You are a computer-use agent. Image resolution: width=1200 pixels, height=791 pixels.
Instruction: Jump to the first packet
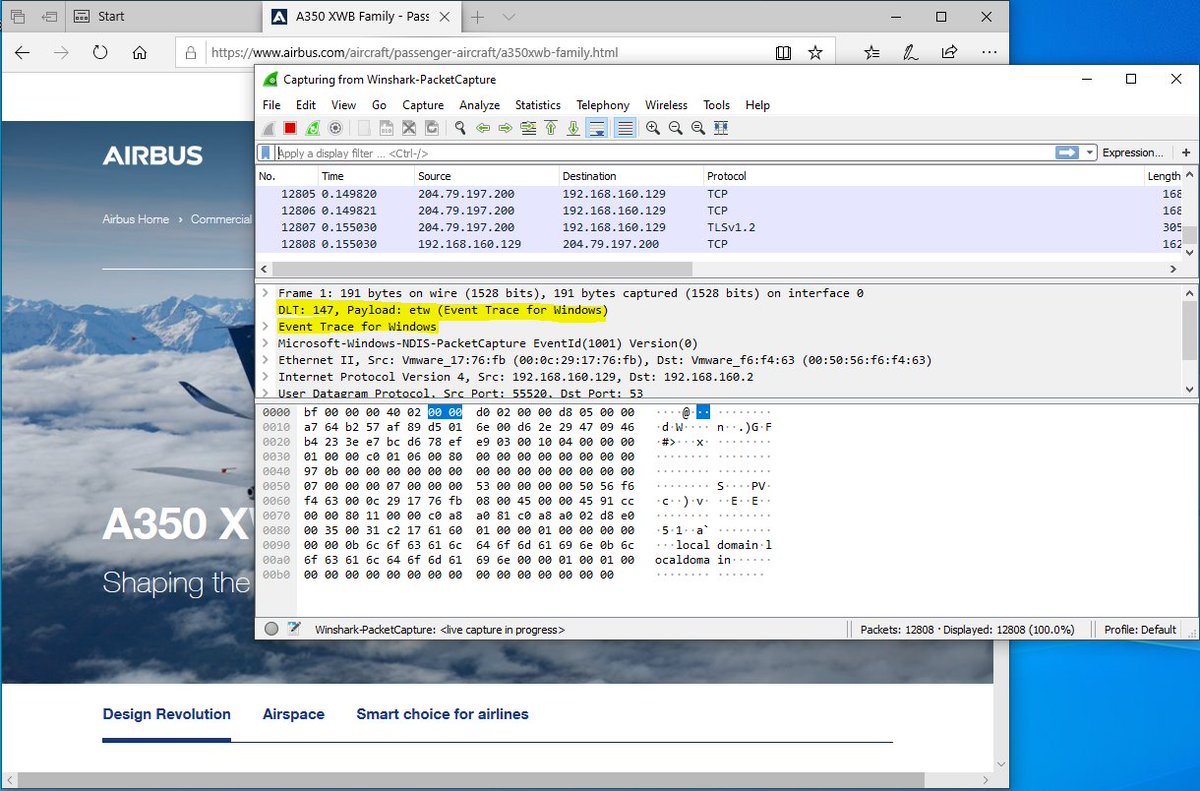(x=551, y=128)
